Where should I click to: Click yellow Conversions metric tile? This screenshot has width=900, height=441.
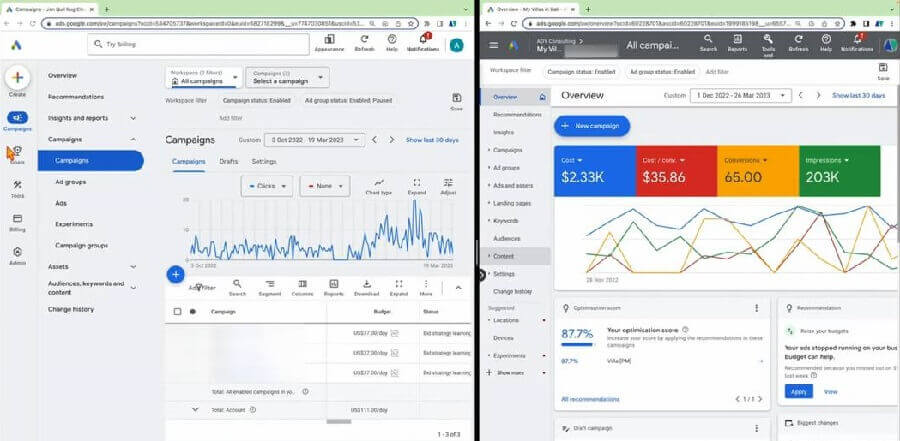[758, 171]
